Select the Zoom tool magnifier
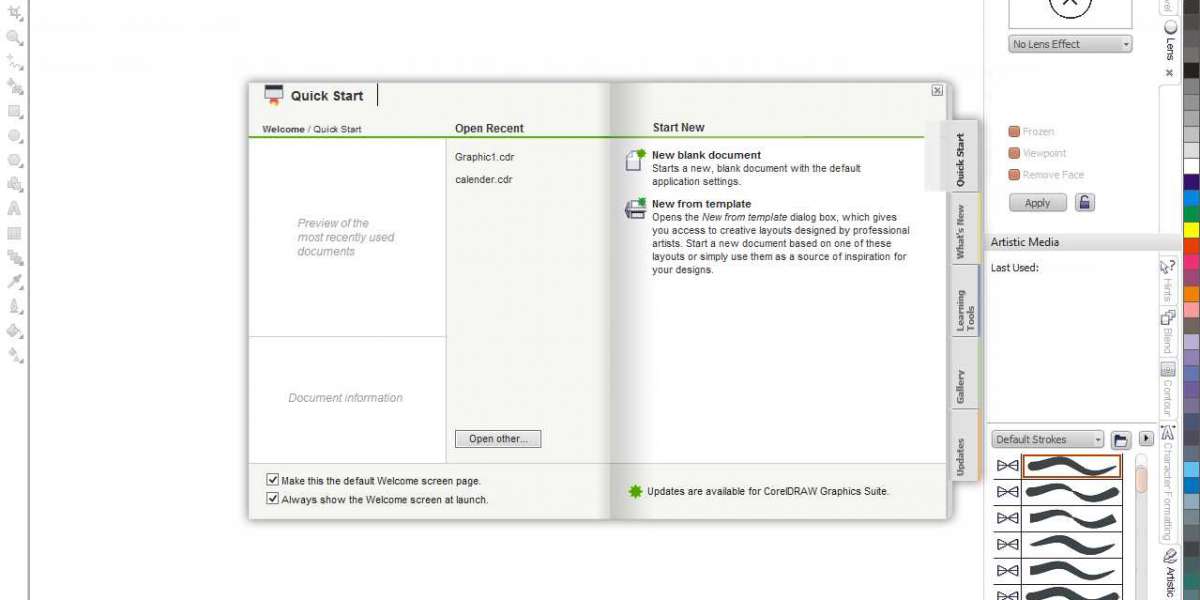The height and width of the screenshot is (600, 1200). (x=15, y=38)
